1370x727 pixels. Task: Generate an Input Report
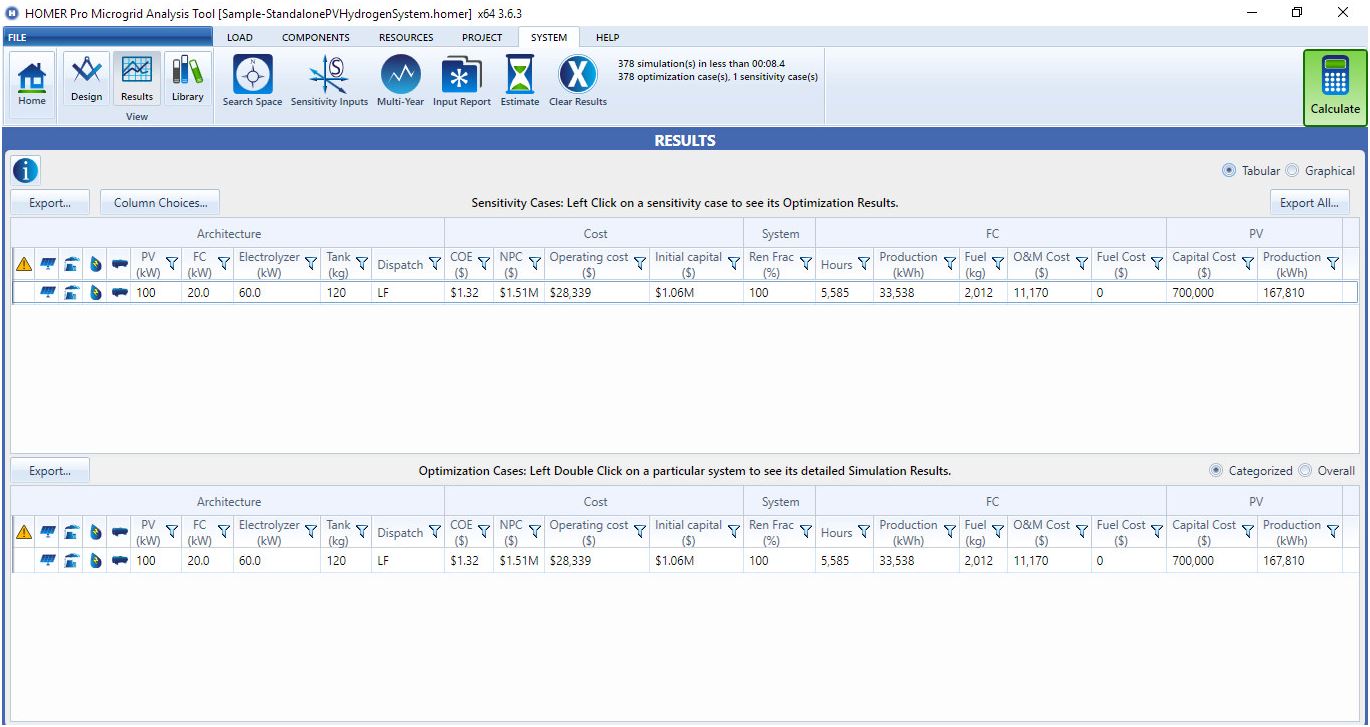[461, 80]
